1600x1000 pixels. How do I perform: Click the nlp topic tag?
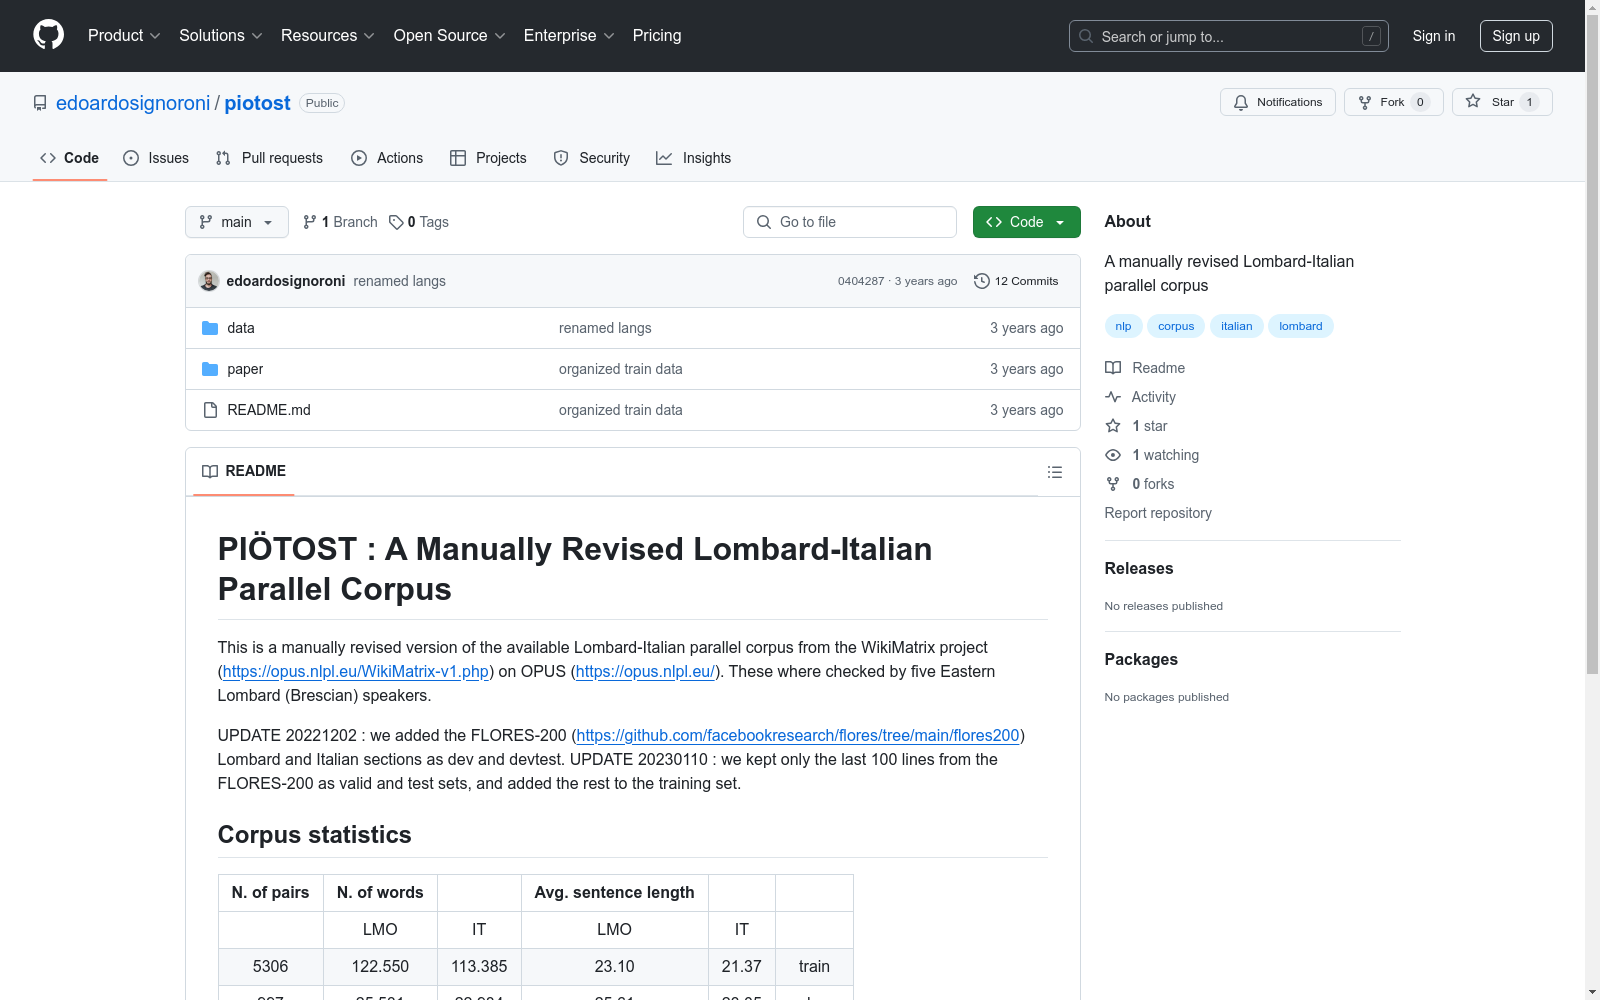point(1124,326)
